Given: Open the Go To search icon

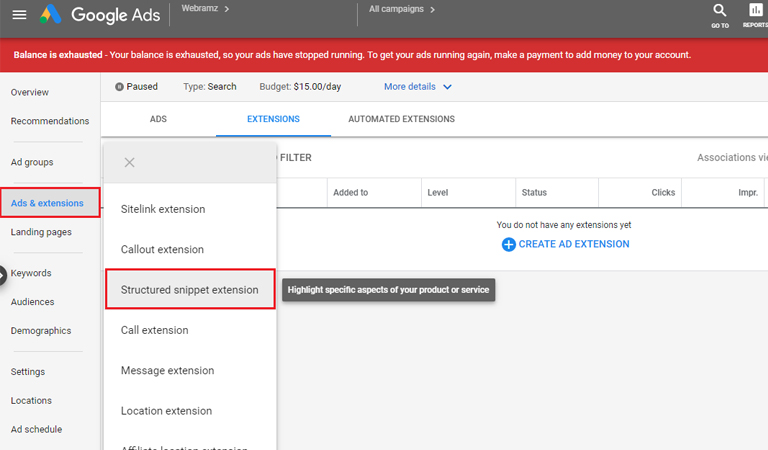Looking at the screenshot, I should [720, 15].
